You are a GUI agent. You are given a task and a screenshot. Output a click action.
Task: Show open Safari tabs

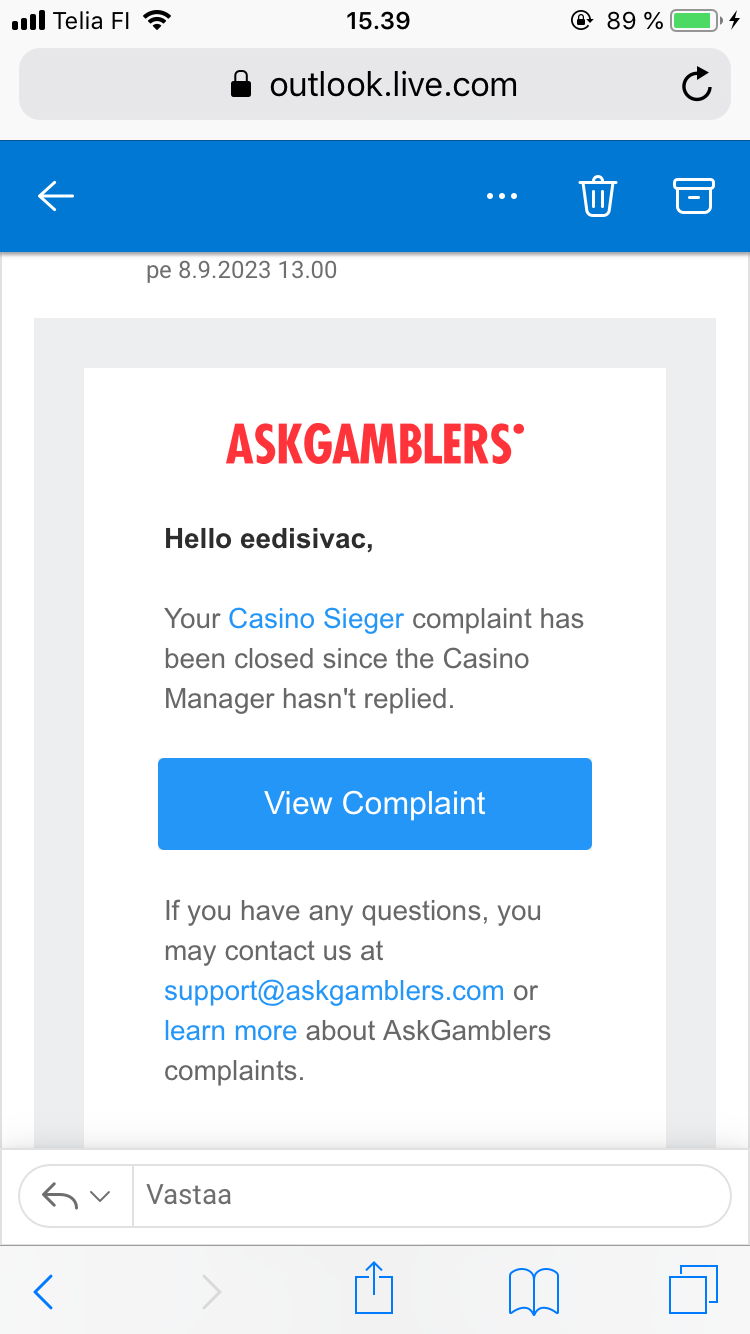pos(692,1290)
